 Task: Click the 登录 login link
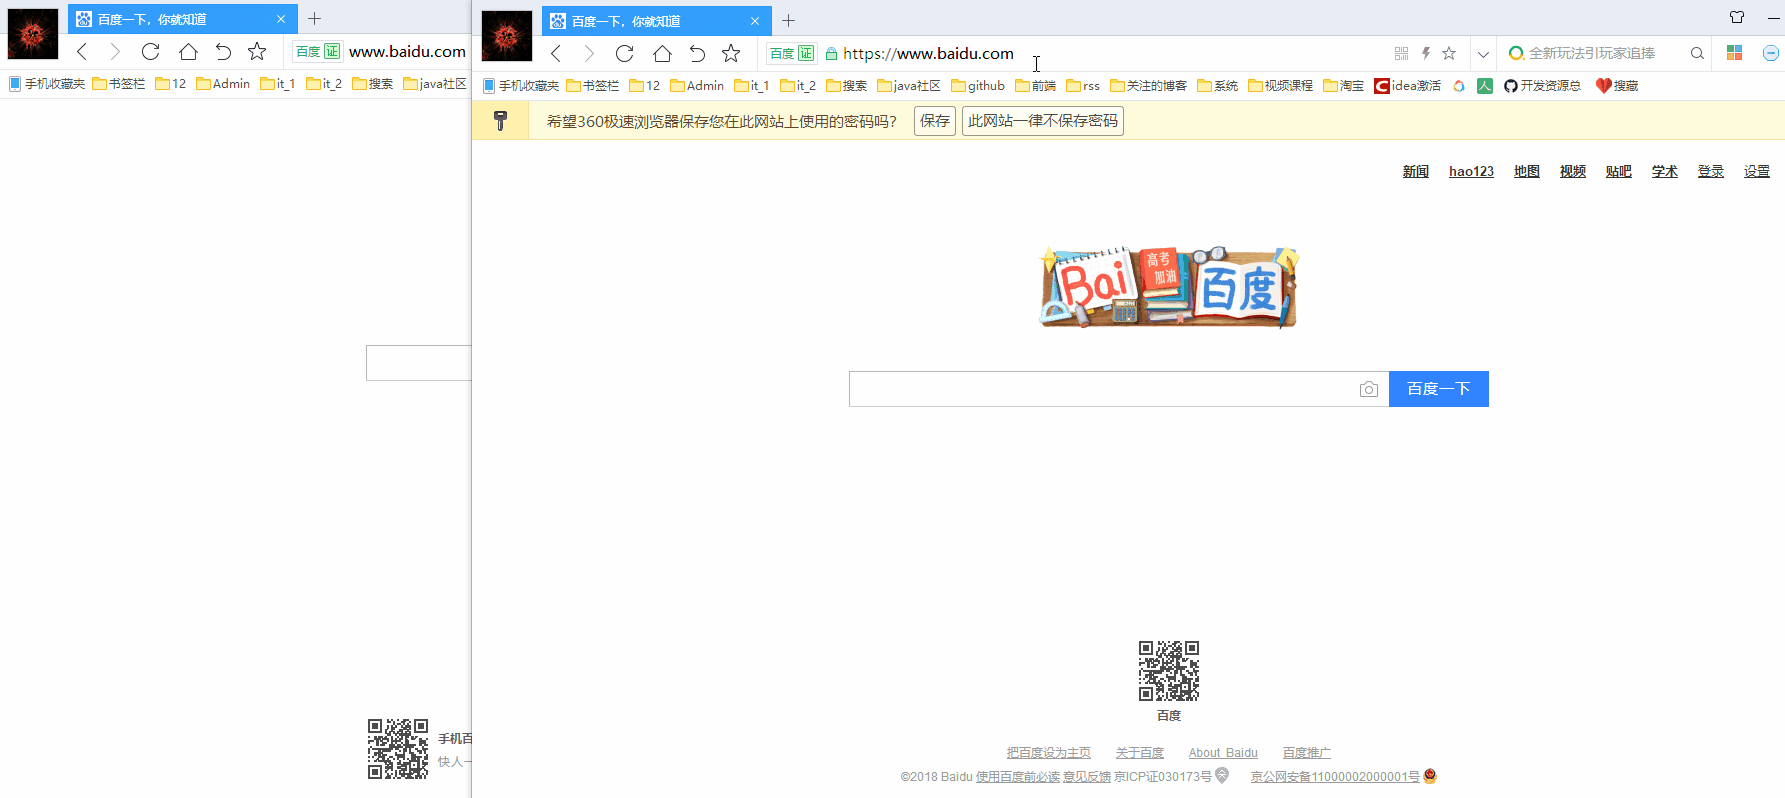point(1711,172)
